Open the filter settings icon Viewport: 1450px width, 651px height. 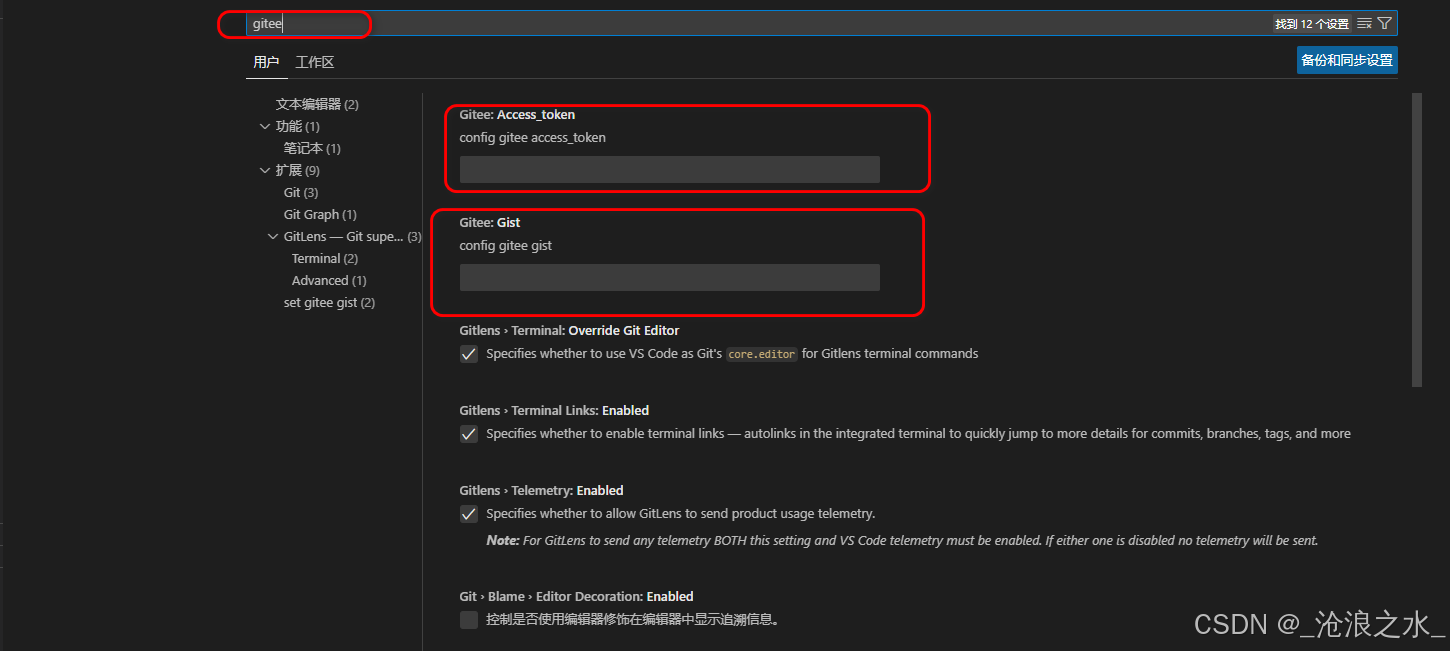(x=1385, y=23)
